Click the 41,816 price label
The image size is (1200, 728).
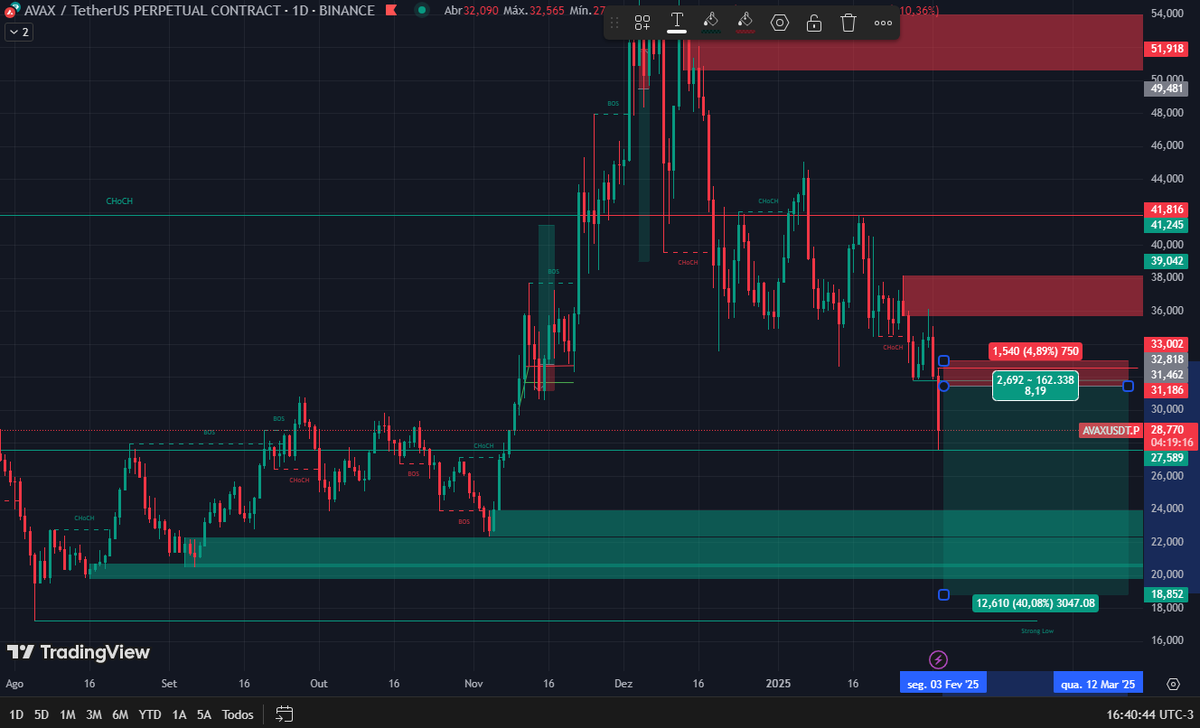pyautogui.click(x=1168, y=209)
